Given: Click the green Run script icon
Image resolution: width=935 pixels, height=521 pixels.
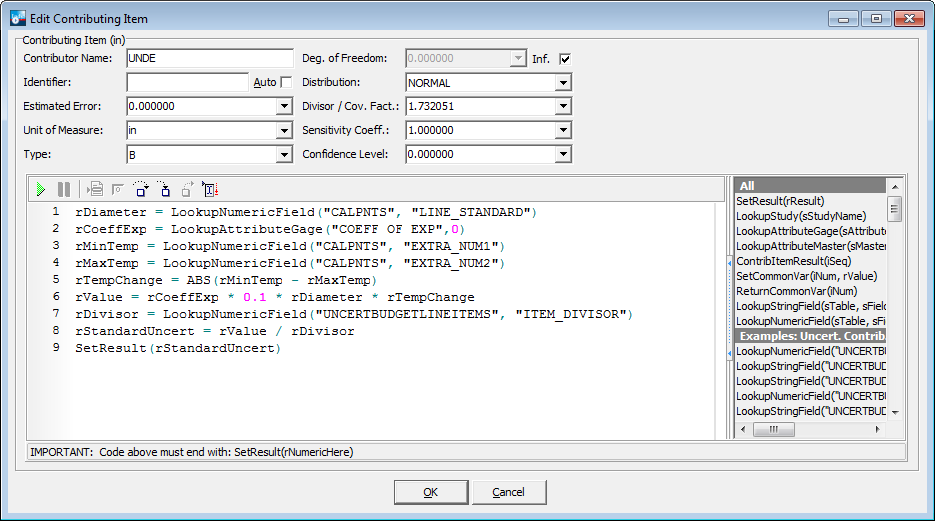Looking at the screenshot, I should click(x=41, y=189).
